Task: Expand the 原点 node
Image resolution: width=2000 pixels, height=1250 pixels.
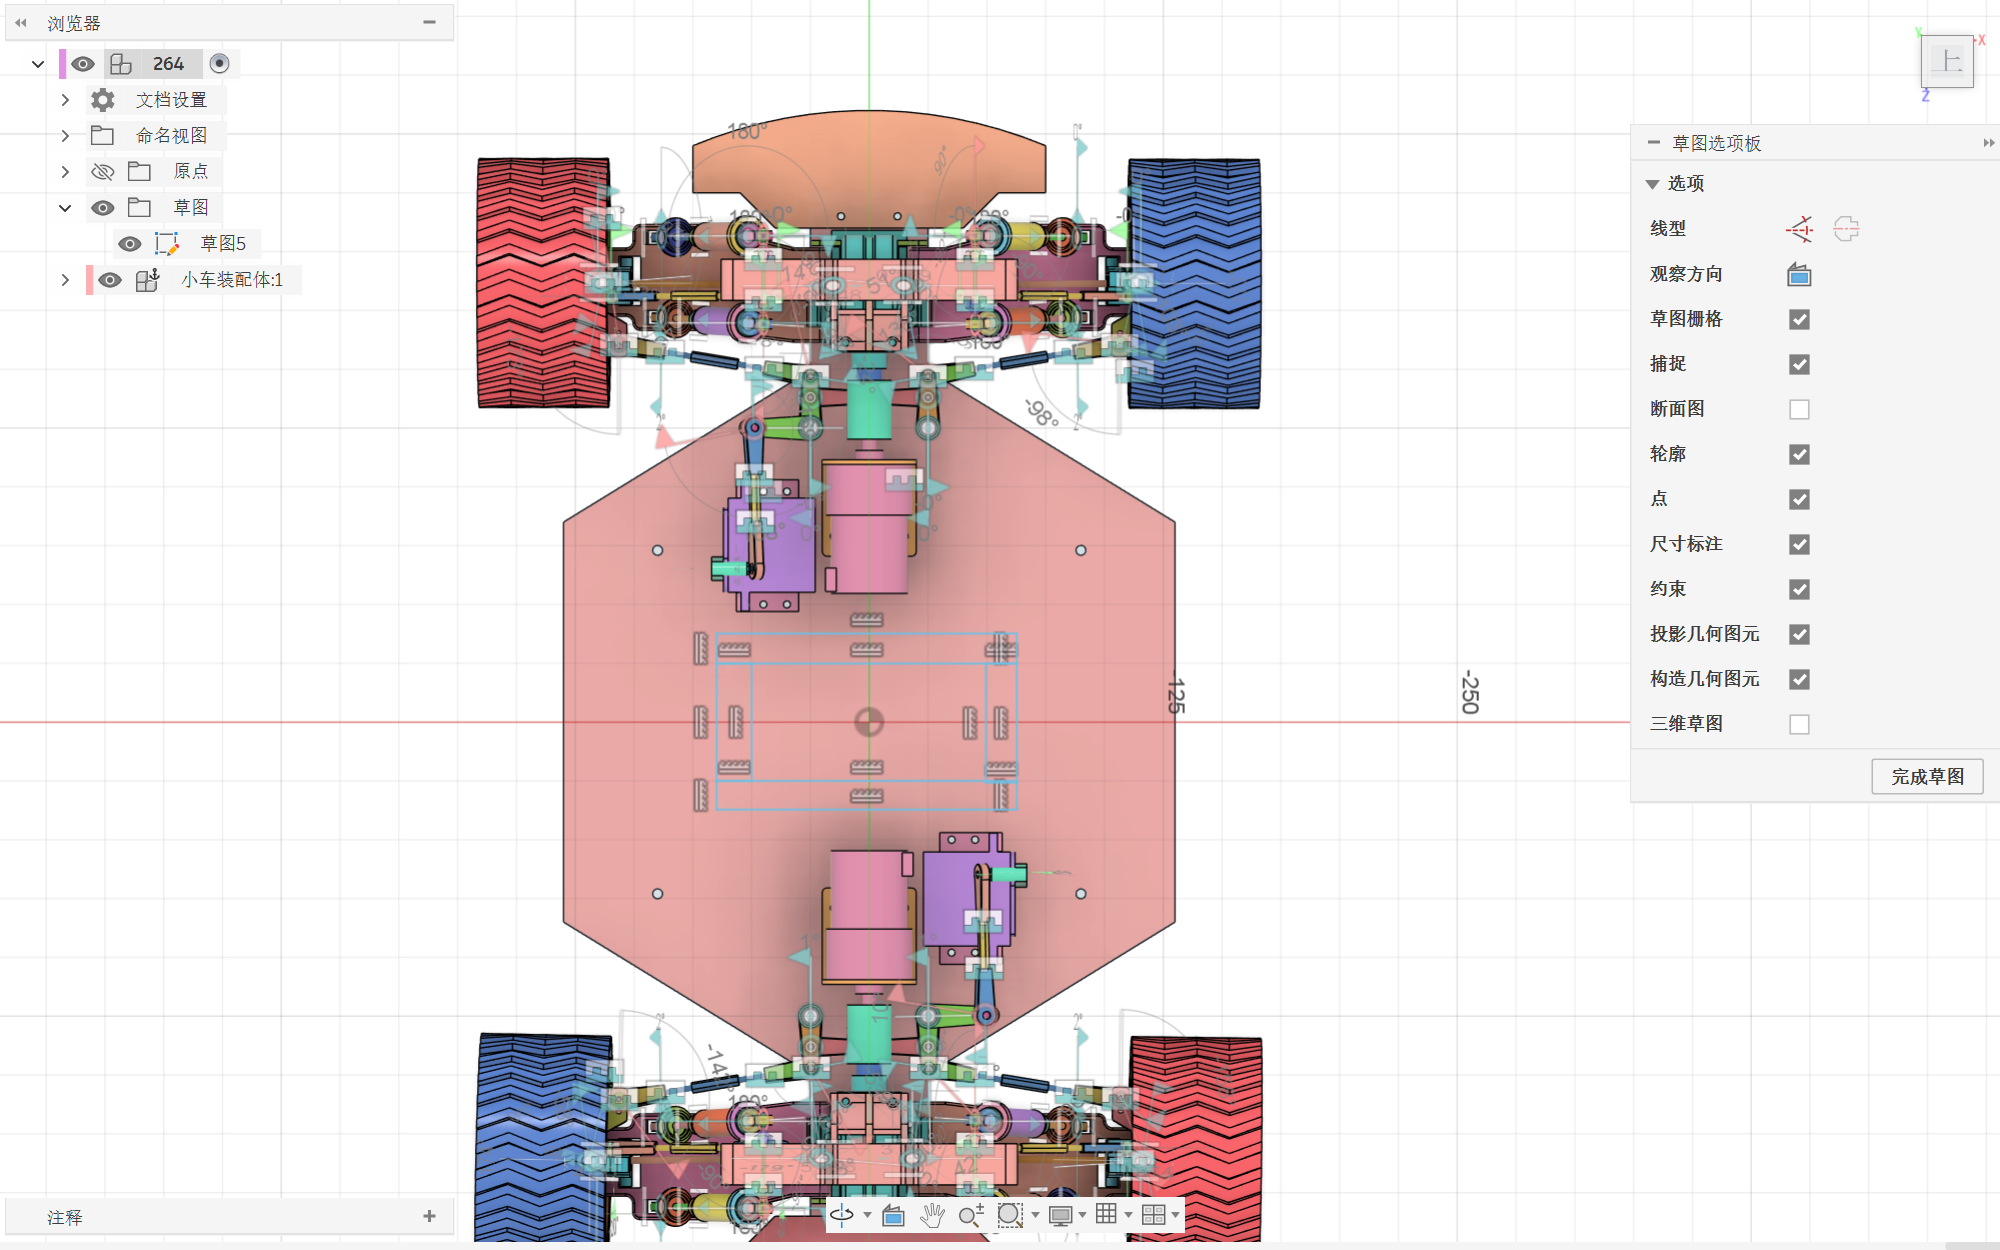Action: pos(65,172)
